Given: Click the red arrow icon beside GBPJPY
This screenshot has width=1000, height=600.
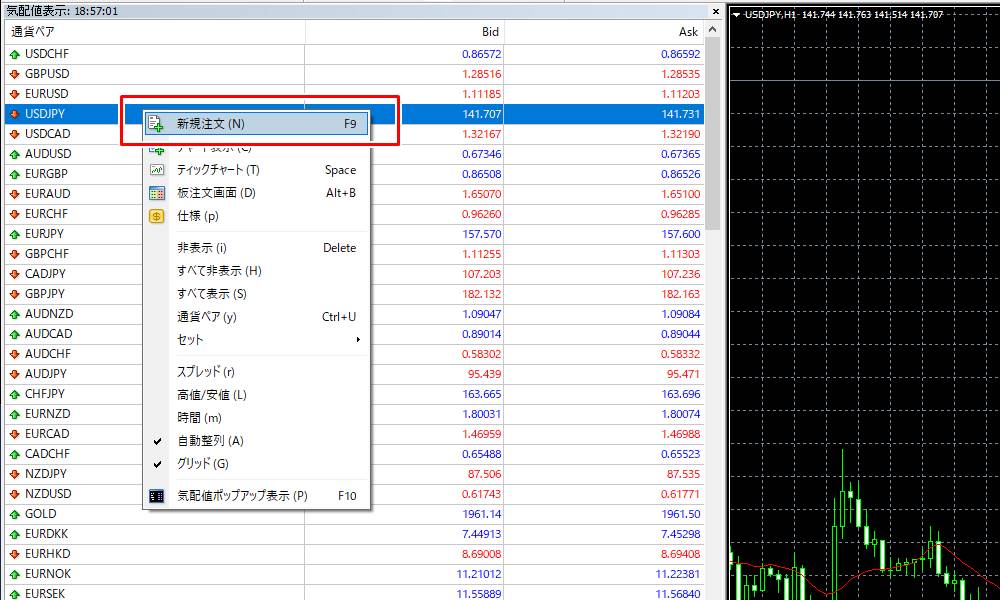Looking at the screenshot, I should (12, 293).
